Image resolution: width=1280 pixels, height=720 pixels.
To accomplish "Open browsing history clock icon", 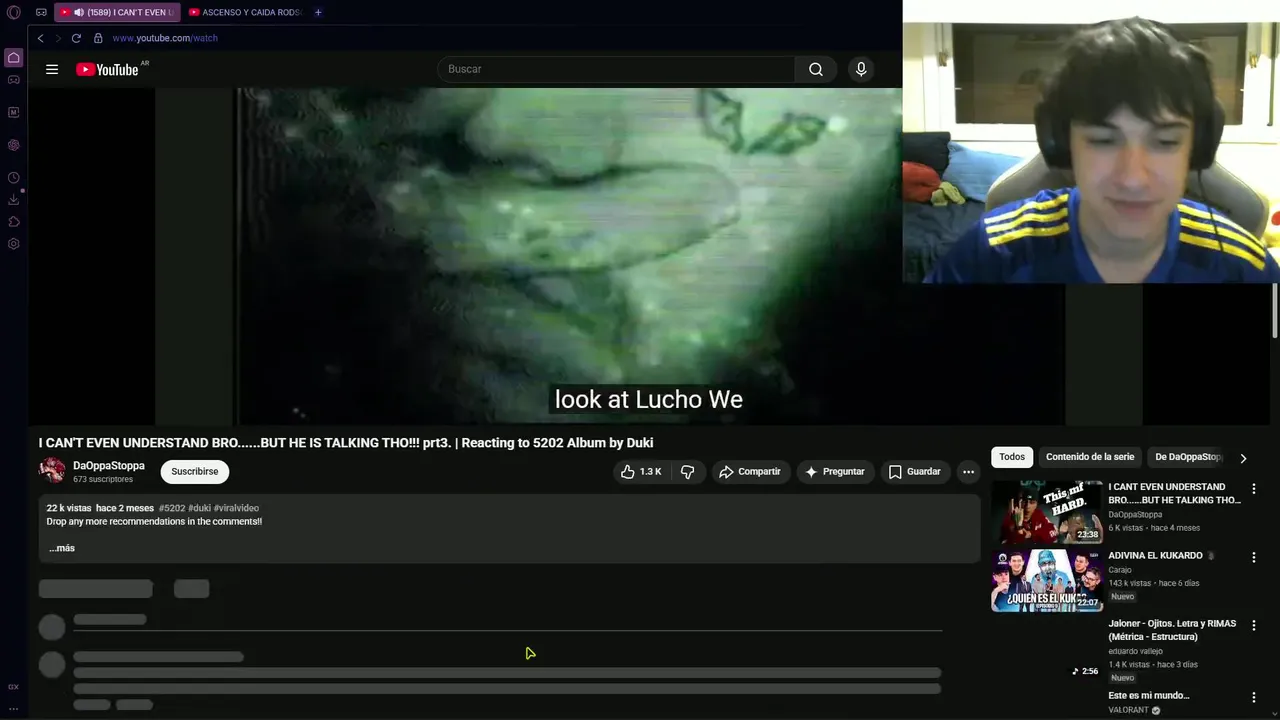I will pos(13,178).
